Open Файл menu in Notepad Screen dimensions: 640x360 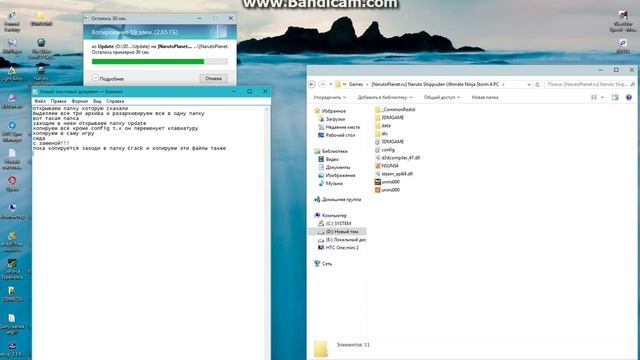coord(40,101)
